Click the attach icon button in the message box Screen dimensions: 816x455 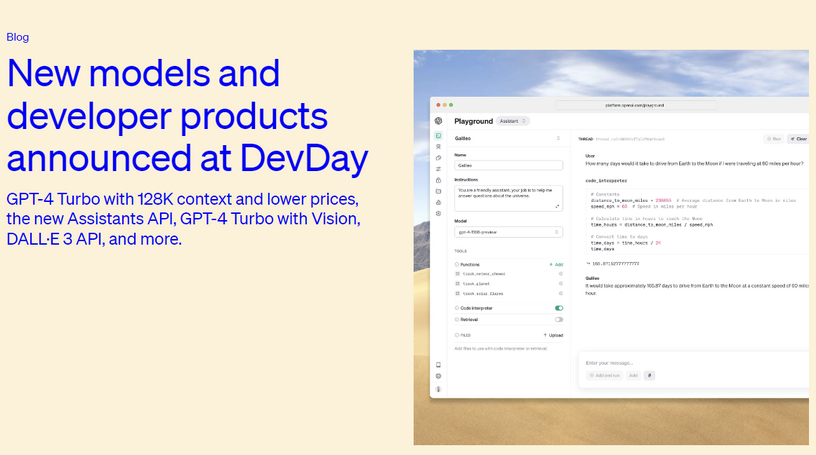click(x=649, y=375)
